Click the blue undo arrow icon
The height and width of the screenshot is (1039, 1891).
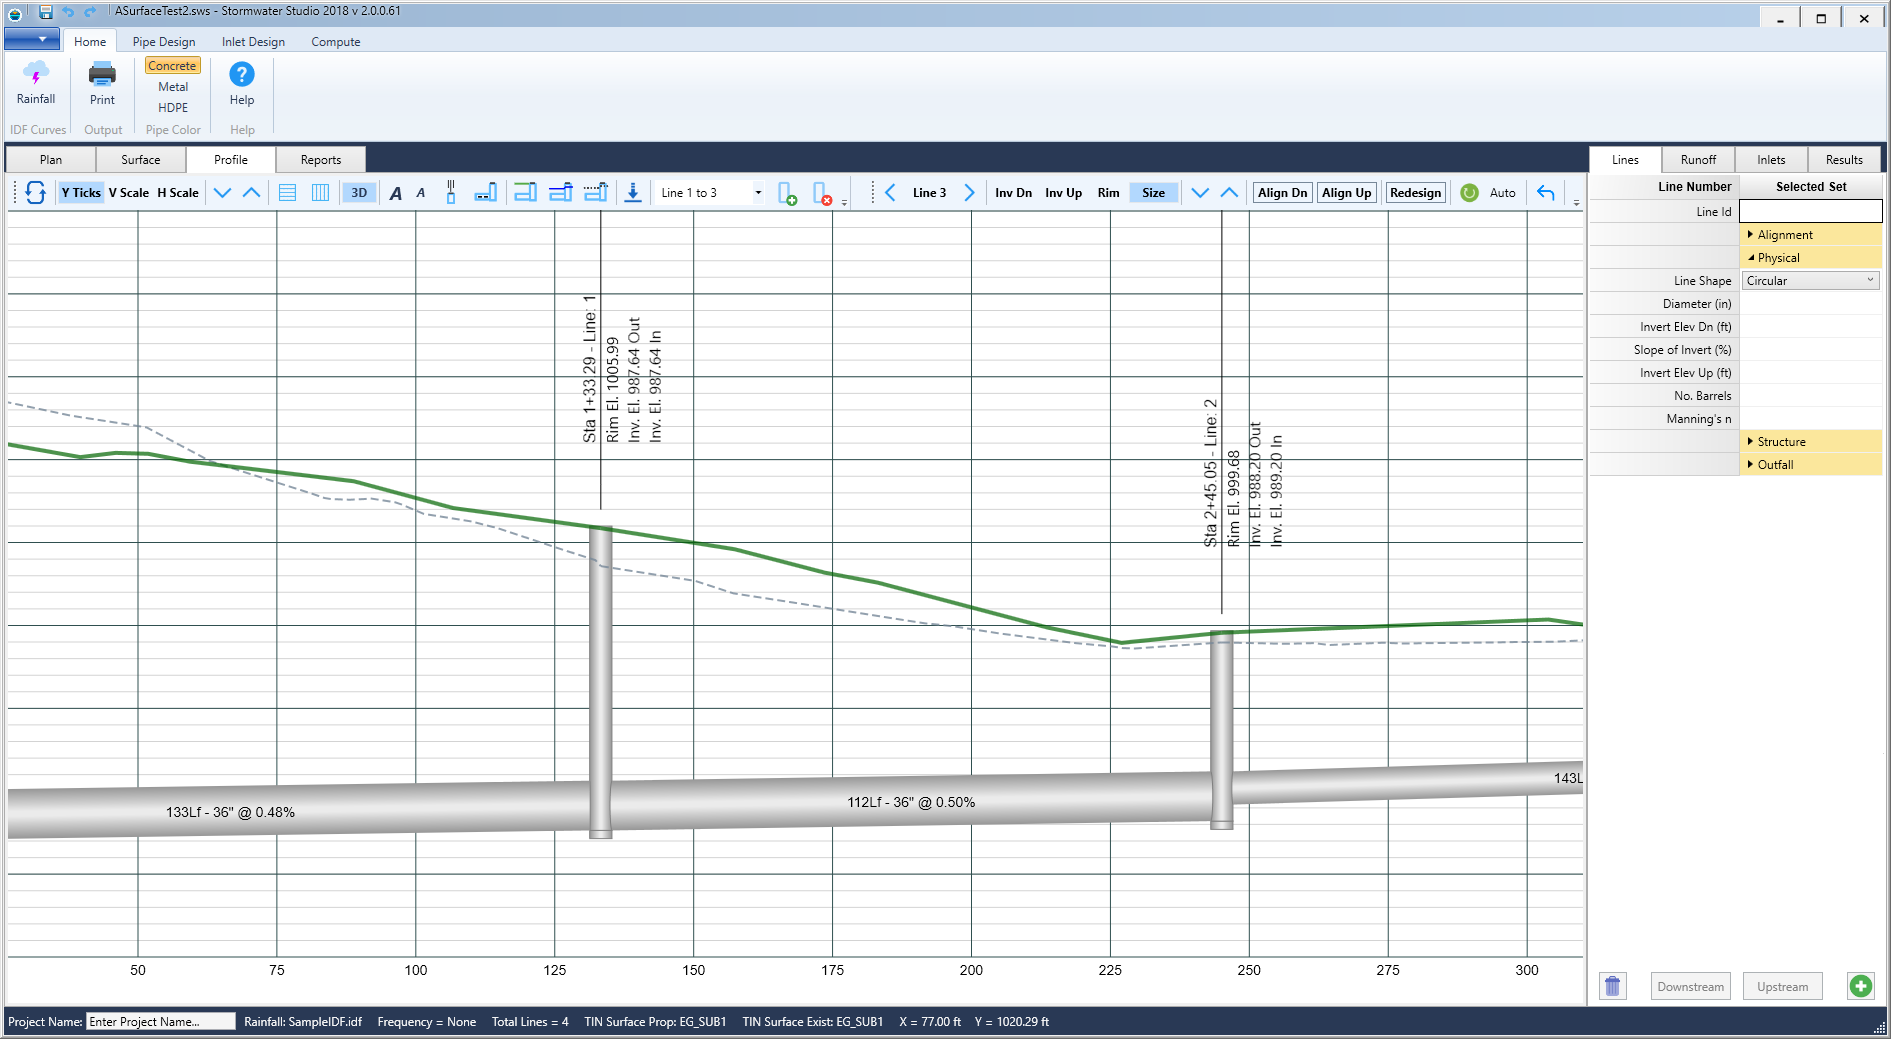(x=1546, y=193)
